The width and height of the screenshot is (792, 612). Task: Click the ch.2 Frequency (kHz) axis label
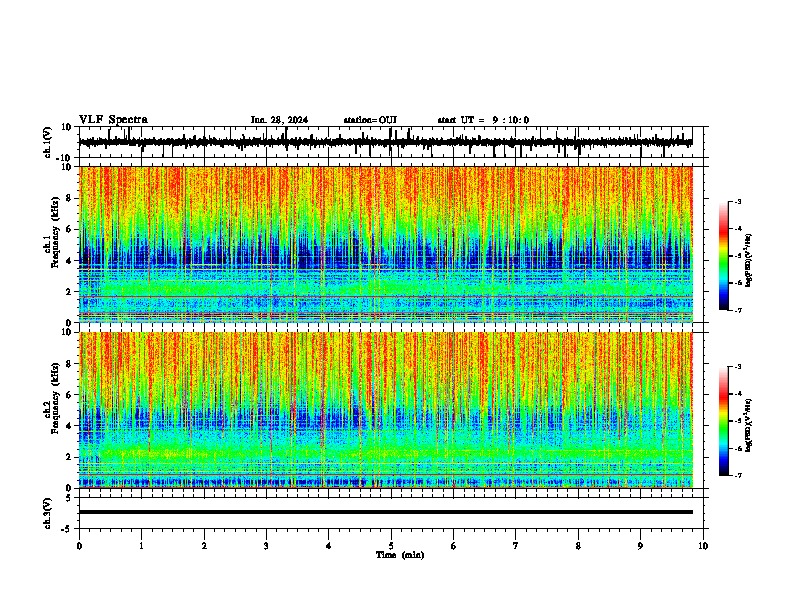[x=53, y=398]
